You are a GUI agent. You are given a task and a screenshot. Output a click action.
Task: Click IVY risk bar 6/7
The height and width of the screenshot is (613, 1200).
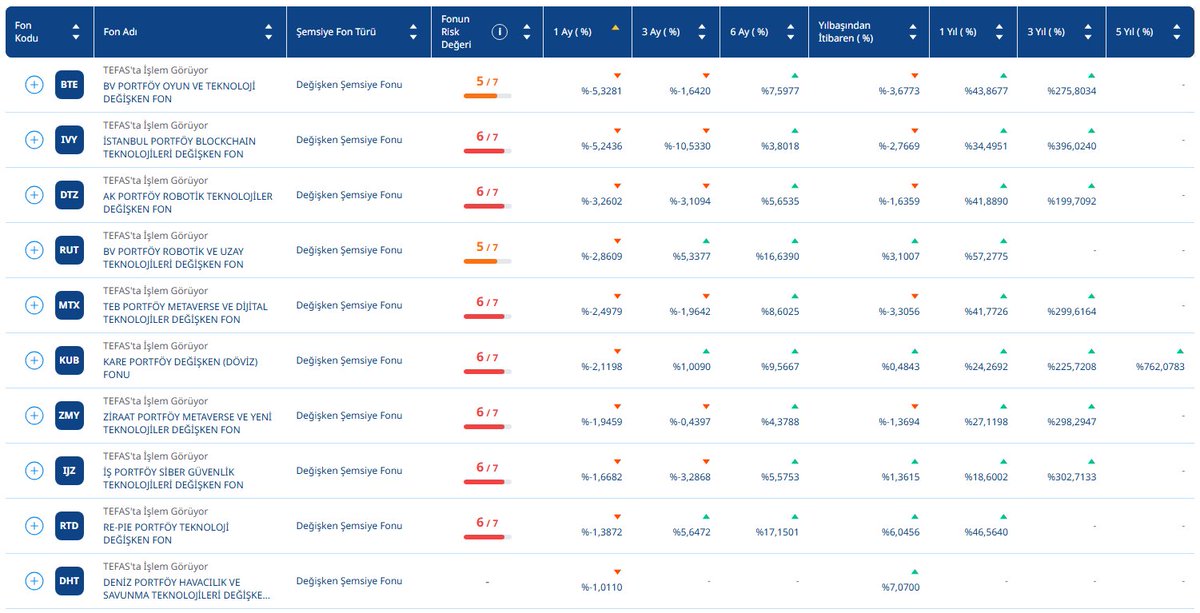click(x=487, y=151)
